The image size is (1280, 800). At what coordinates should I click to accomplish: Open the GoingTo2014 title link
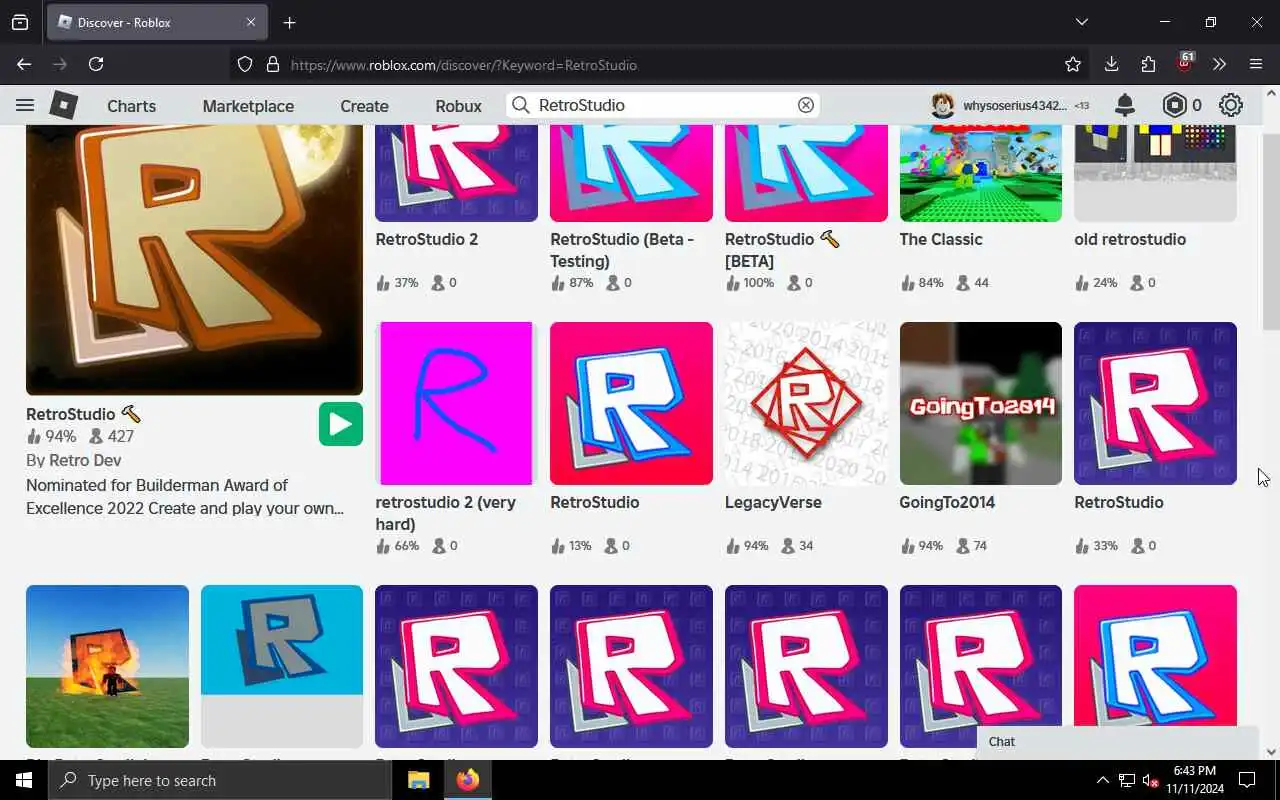pyautogui.click(x=947, y=502)
